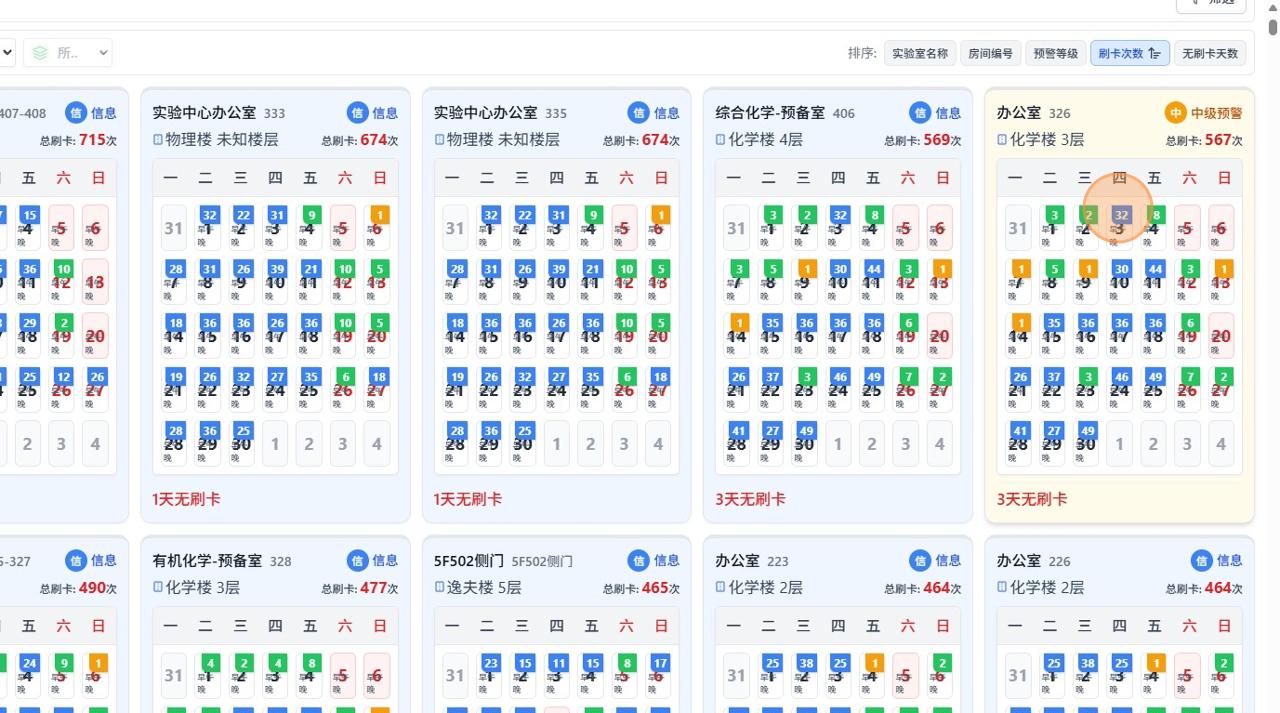Sort by 无刷卡天数
This screenshot has width=1280, height=713.
tap(1210, 53)
